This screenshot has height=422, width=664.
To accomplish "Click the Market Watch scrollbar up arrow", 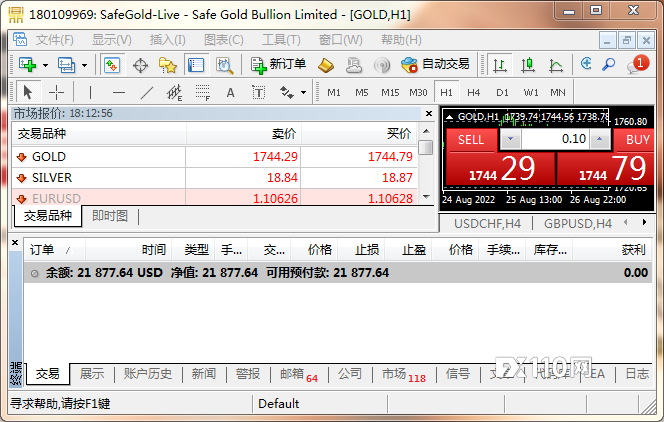I will [x=426, y=130].
